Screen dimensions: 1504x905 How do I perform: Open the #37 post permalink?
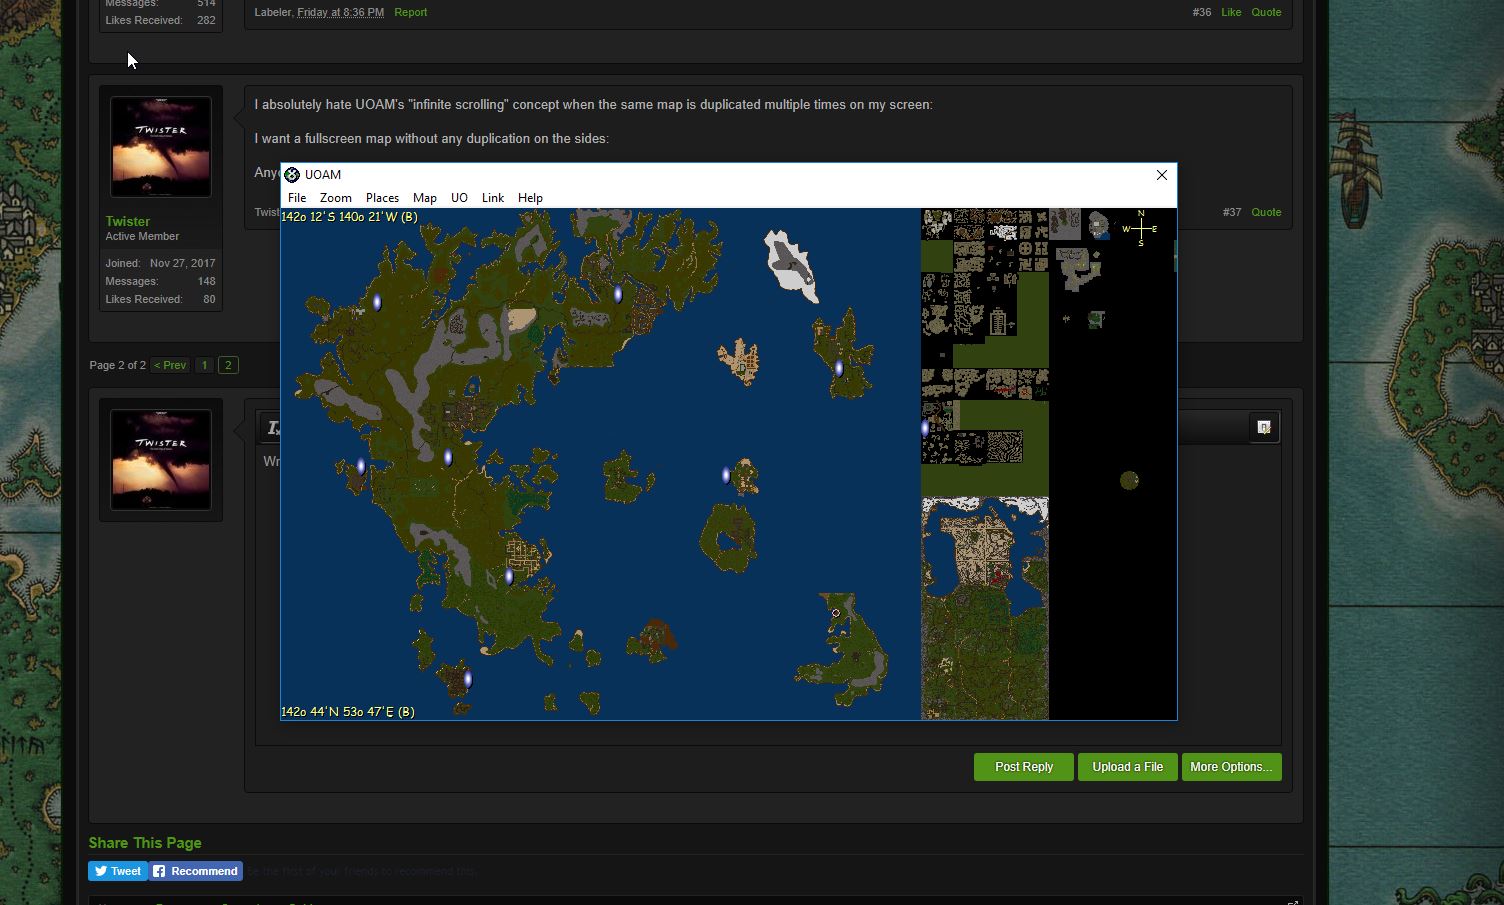(1231, 212)
